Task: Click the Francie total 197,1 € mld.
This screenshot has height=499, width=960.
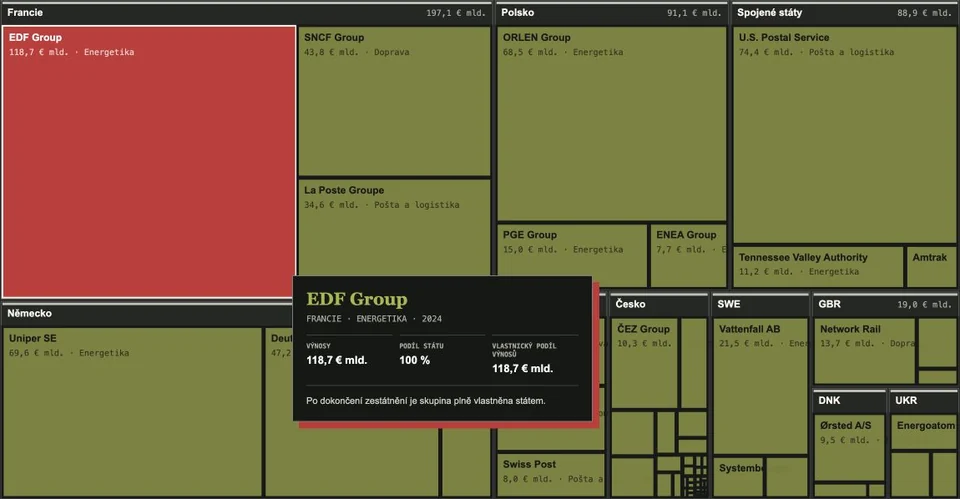Action: (456, 13)
